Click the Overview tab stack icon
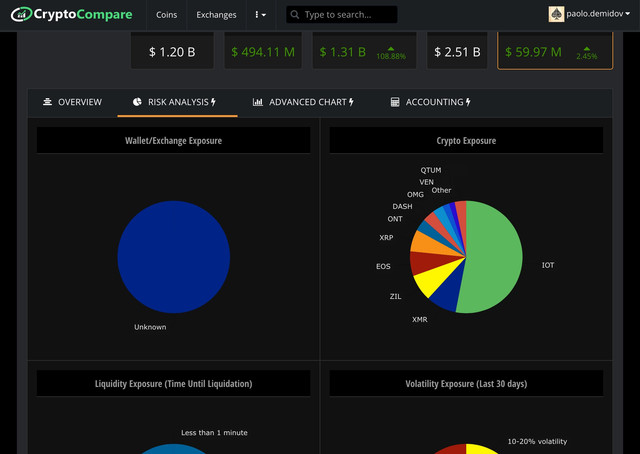Image resolution: width=640 pixels, height=454 pixels. [47, 102]
